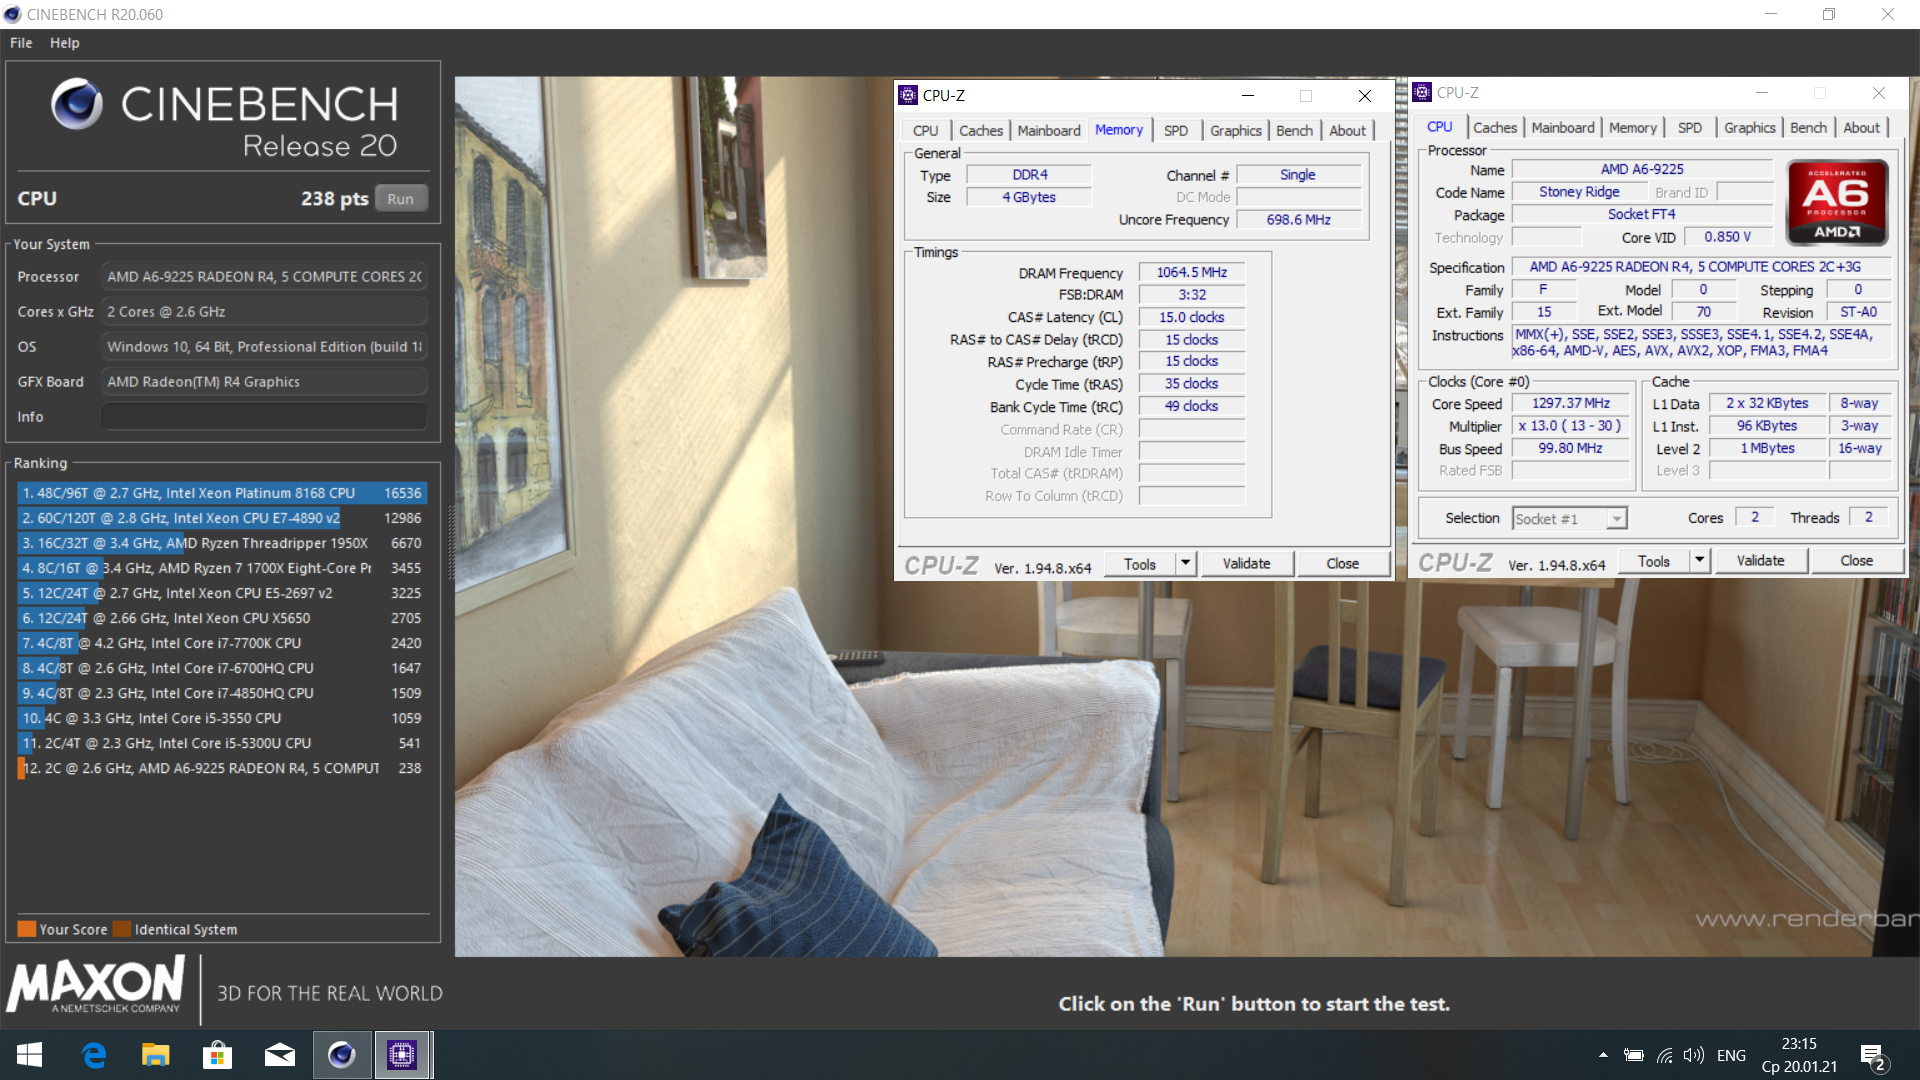Switch to CPU-Z taskbar icon
1920x1080 pixels.
402,1055
